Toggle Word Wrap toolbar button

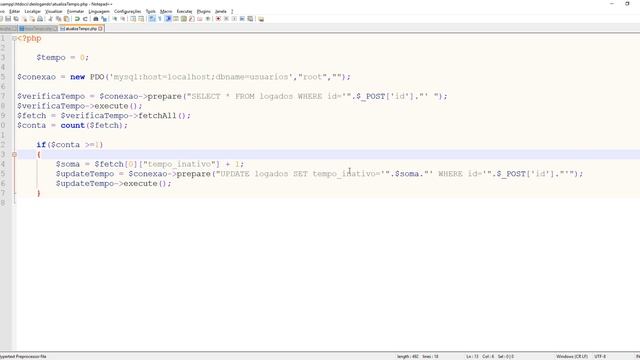click(151, 19)
